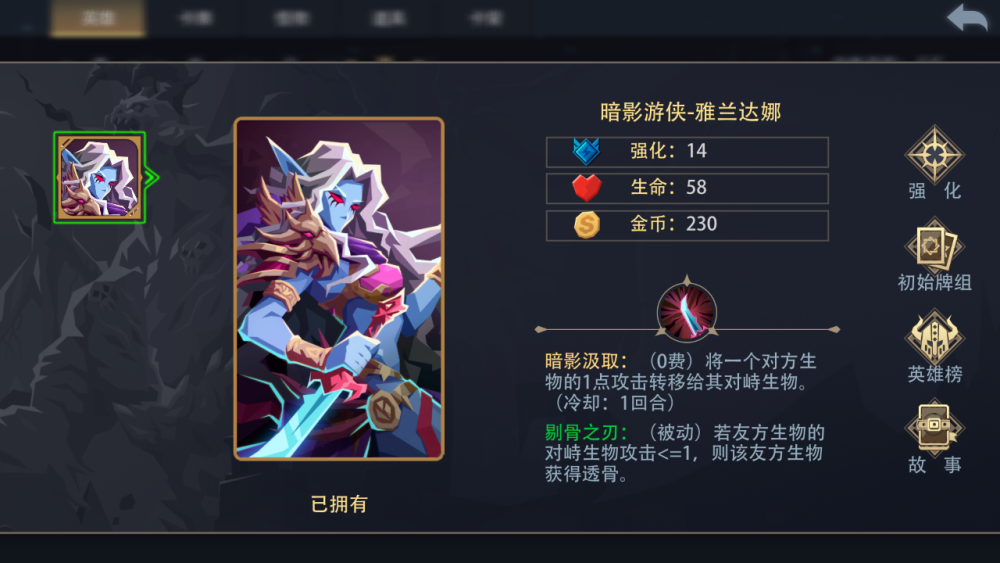Switch to the second blurred top tab
The width and height of the screenshot is (1000, 563).
(195, 18)
